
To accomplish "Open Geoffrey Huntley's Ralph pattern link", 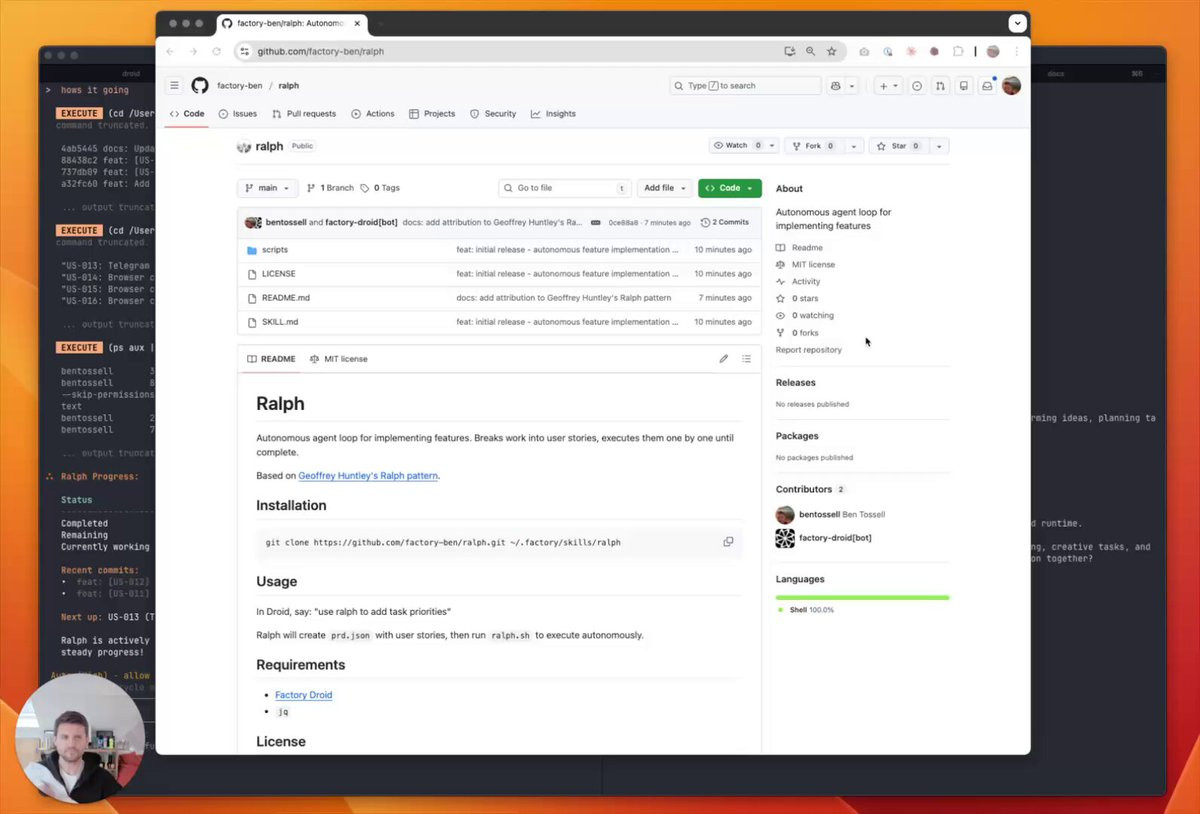I will coord(368,476).
